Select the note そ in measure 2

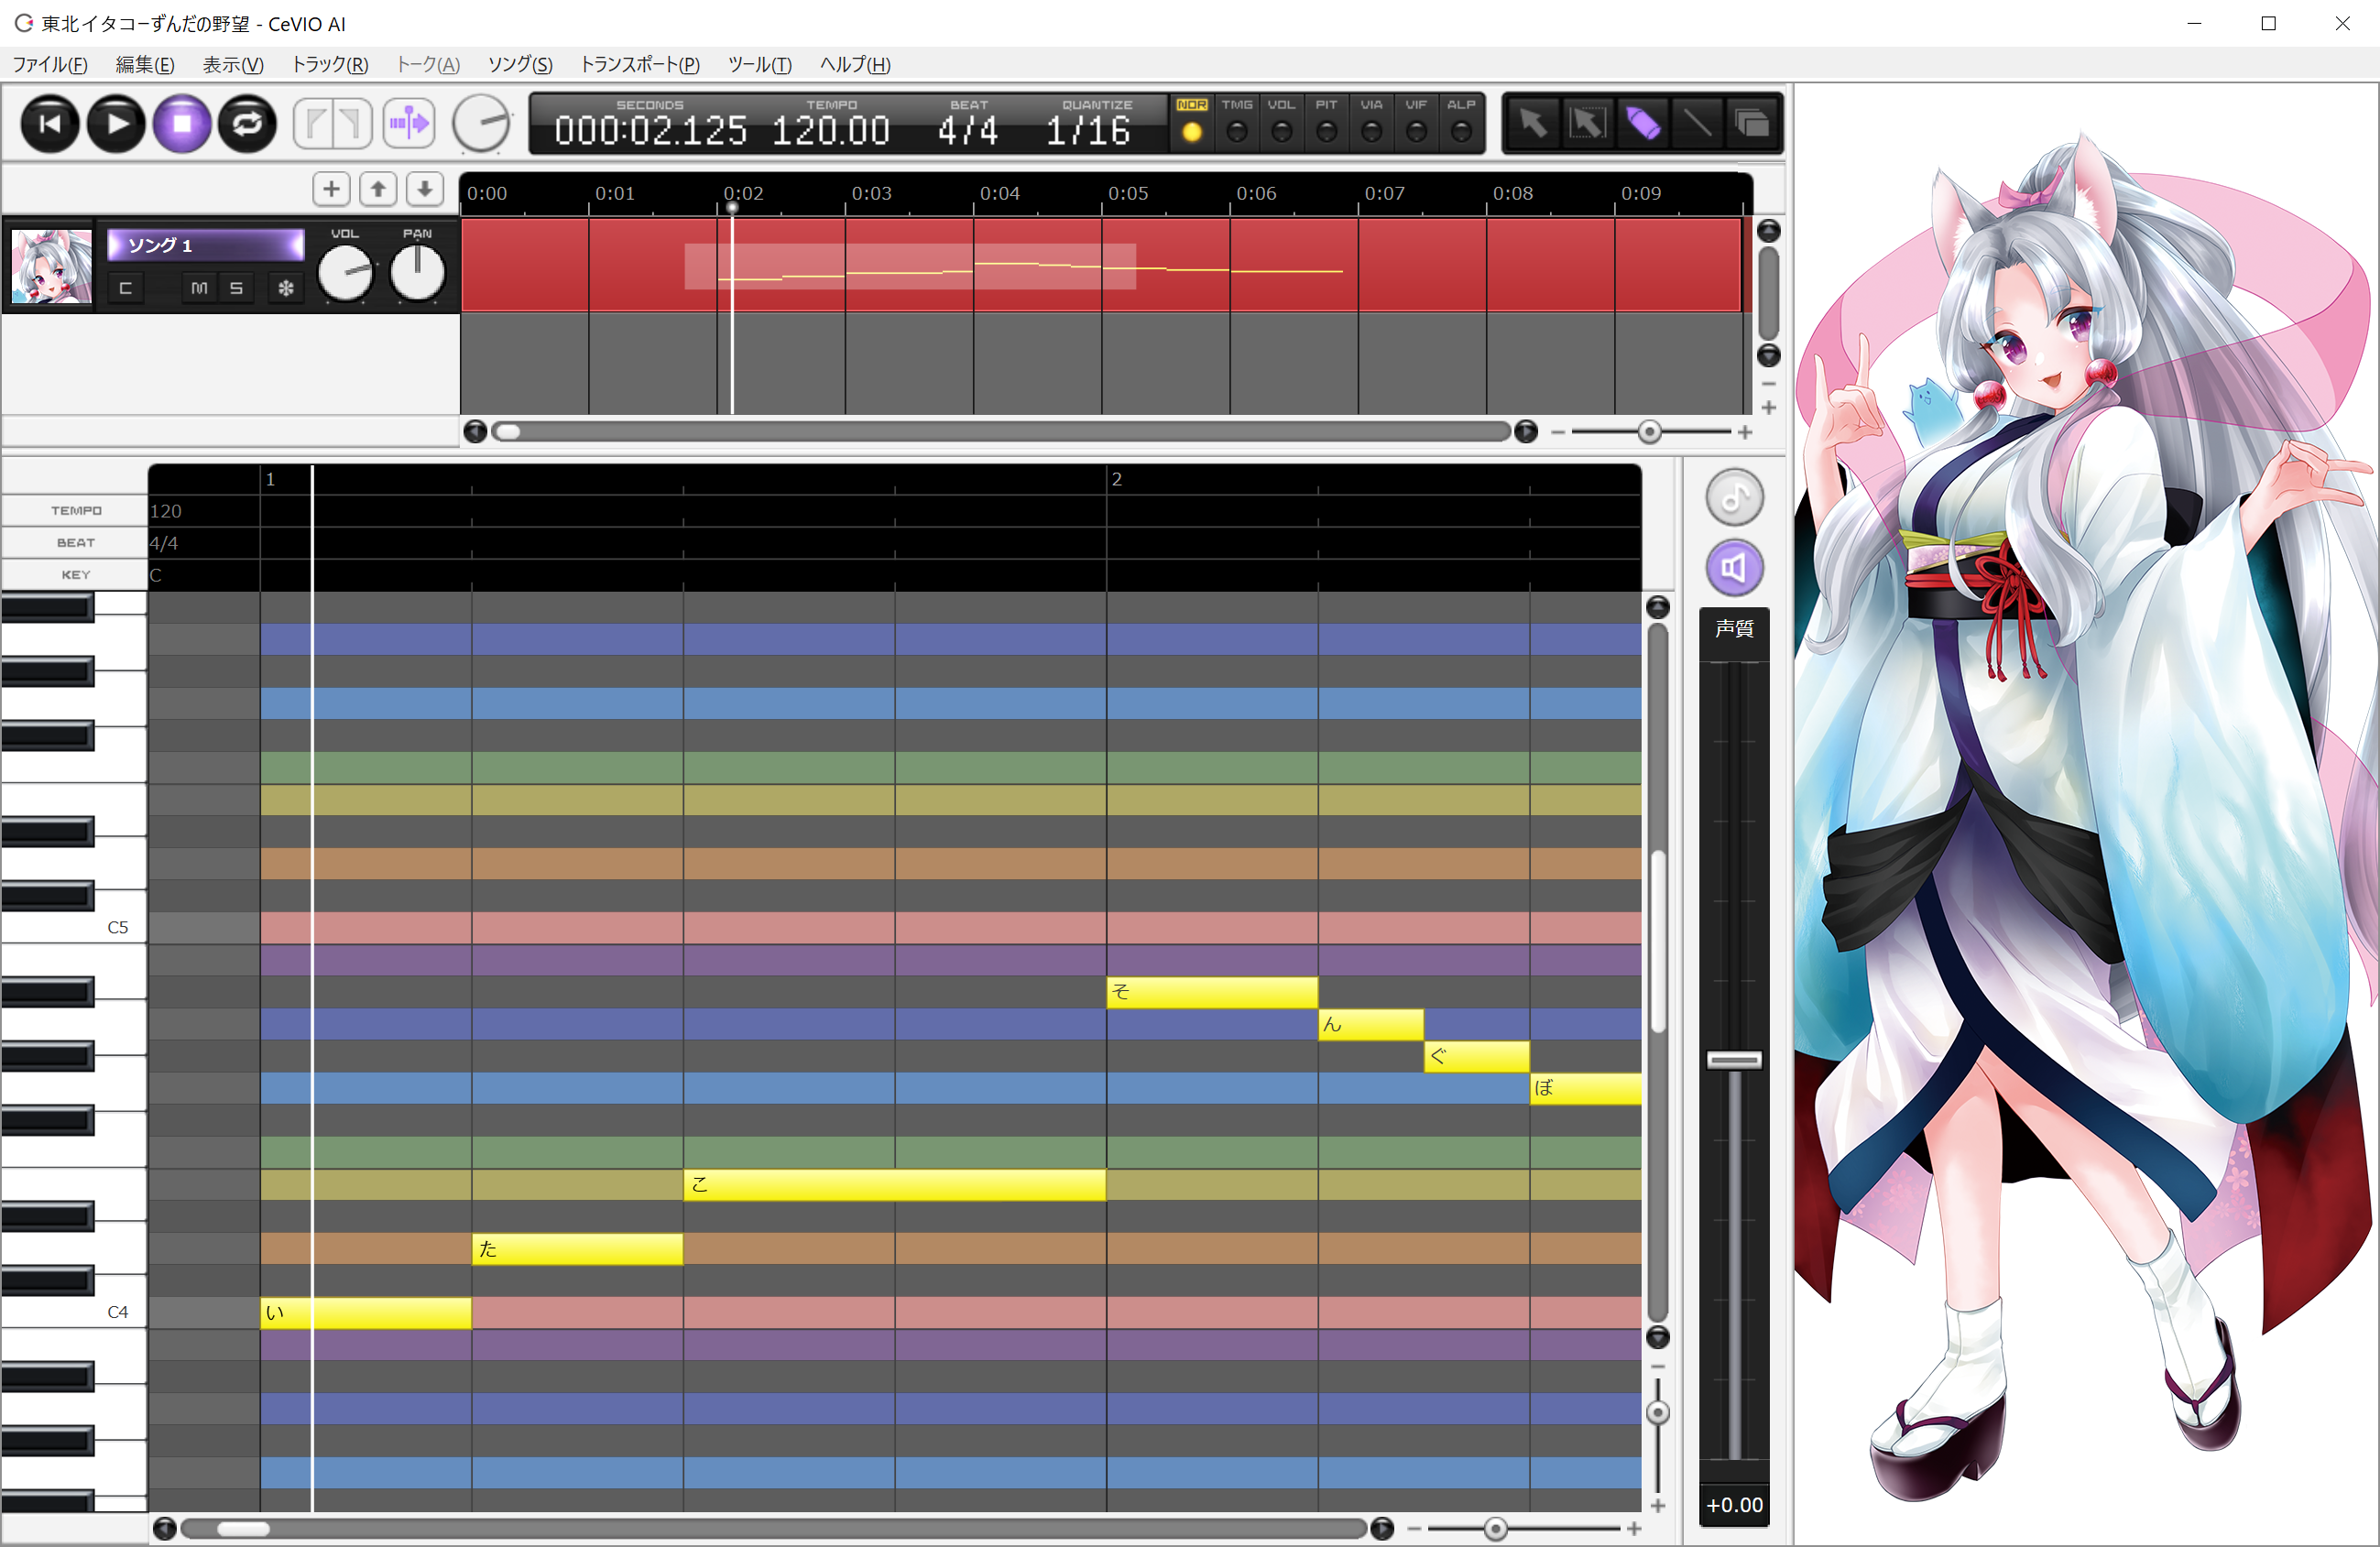(1212, 992)
